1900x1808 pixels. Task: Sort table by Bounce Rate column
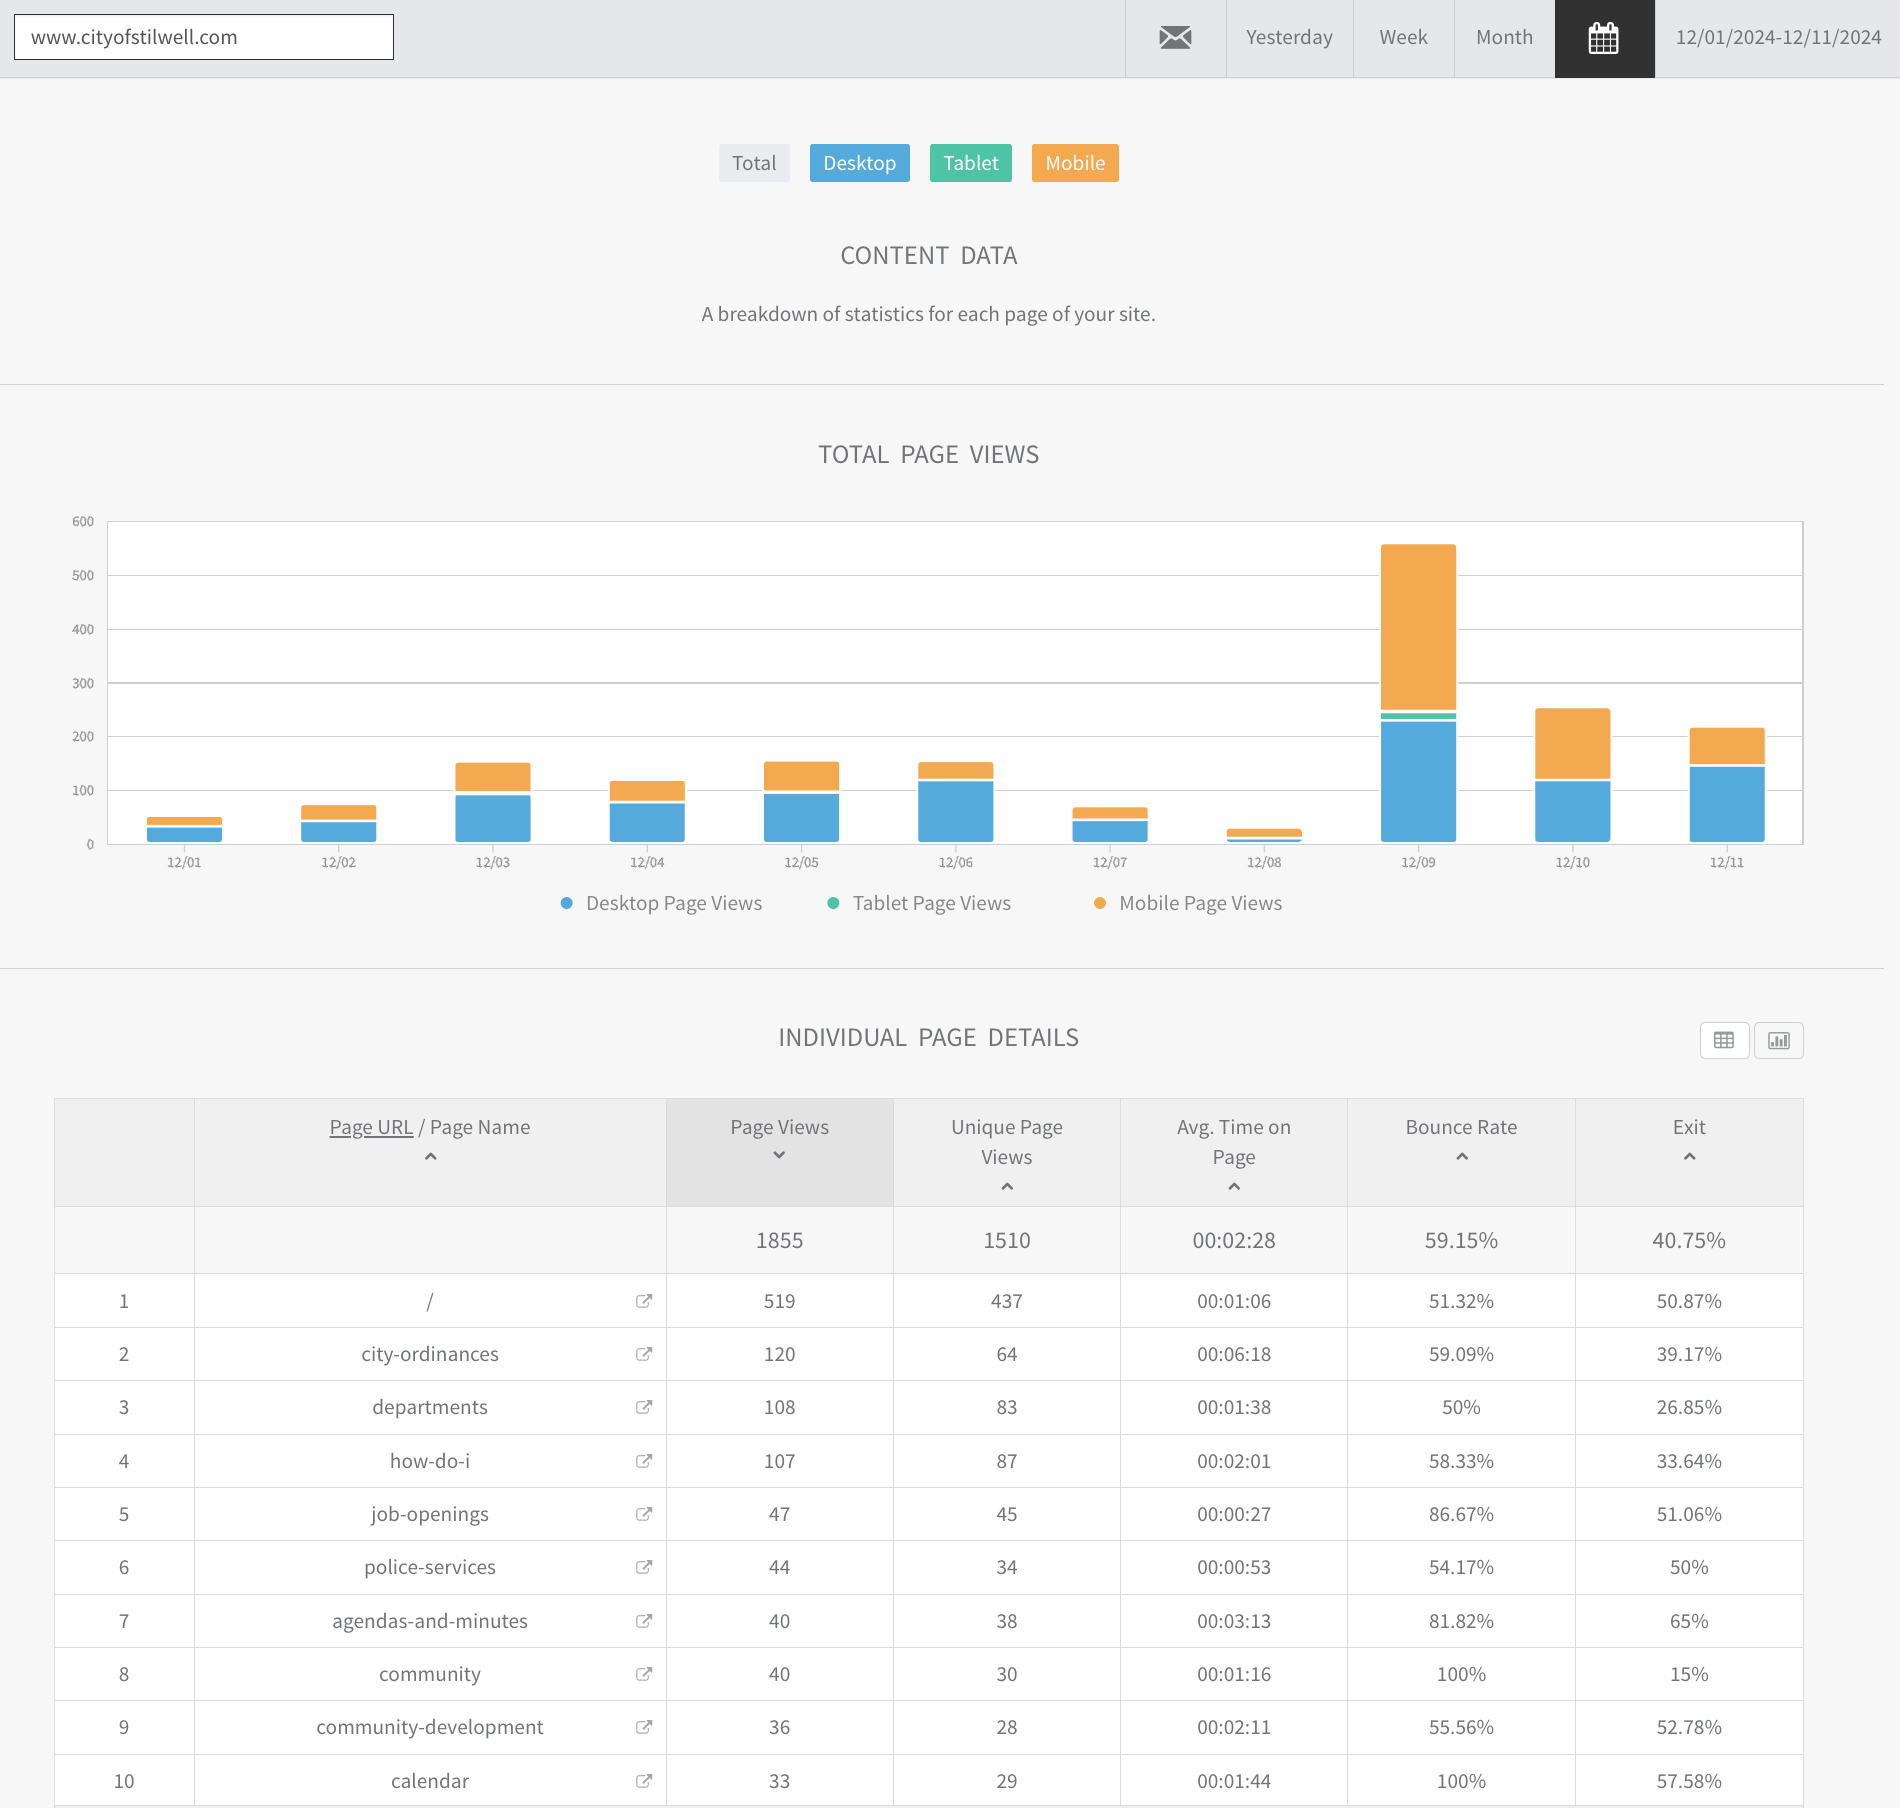(1461, 1140)
